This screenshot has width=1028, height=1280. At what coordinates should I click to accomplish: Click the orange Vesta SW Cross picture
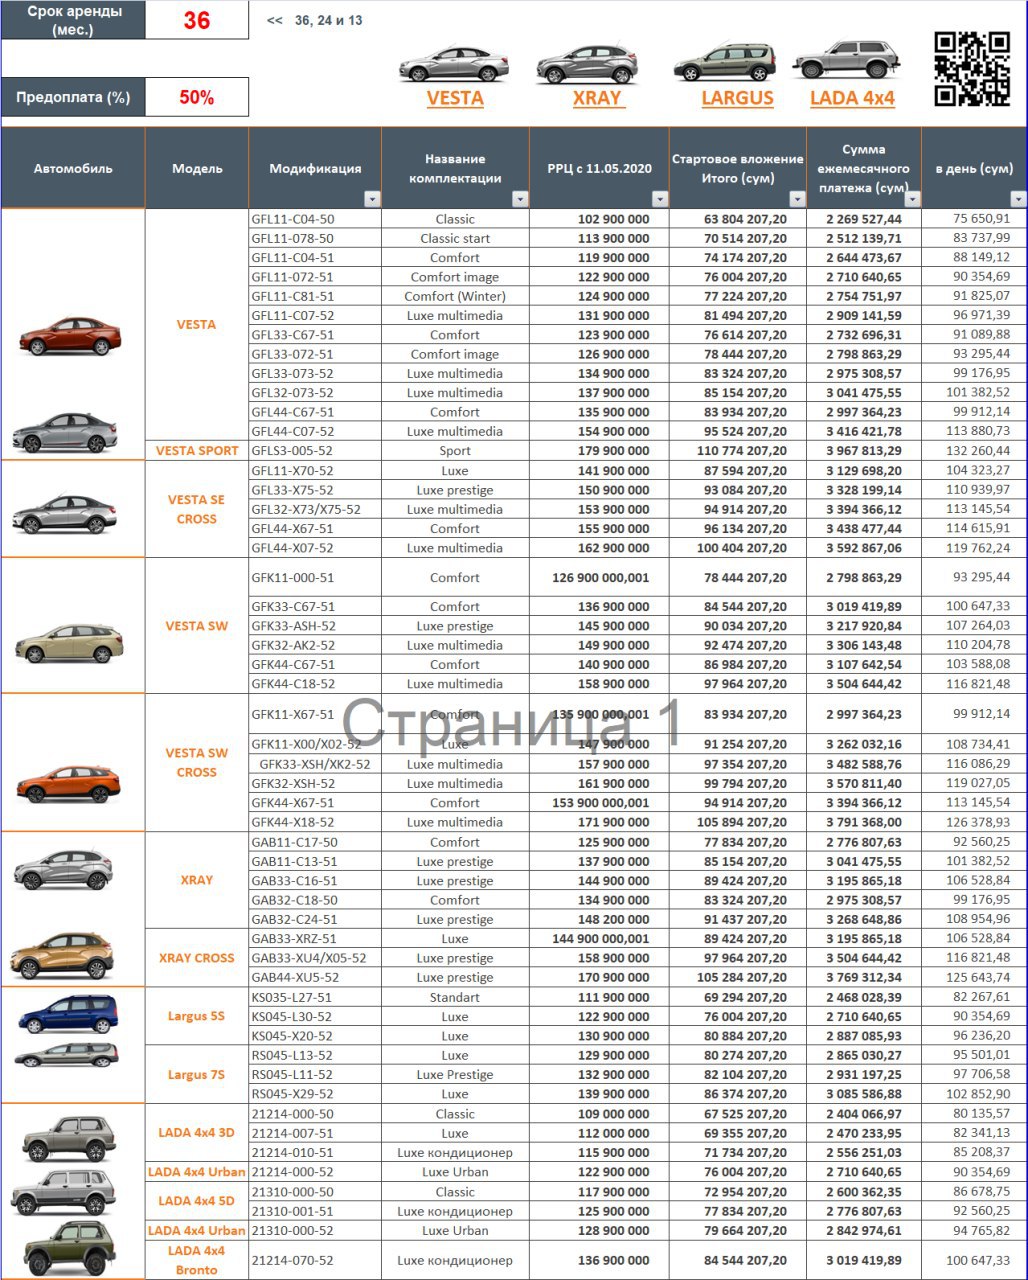click(x=68, y=783)
